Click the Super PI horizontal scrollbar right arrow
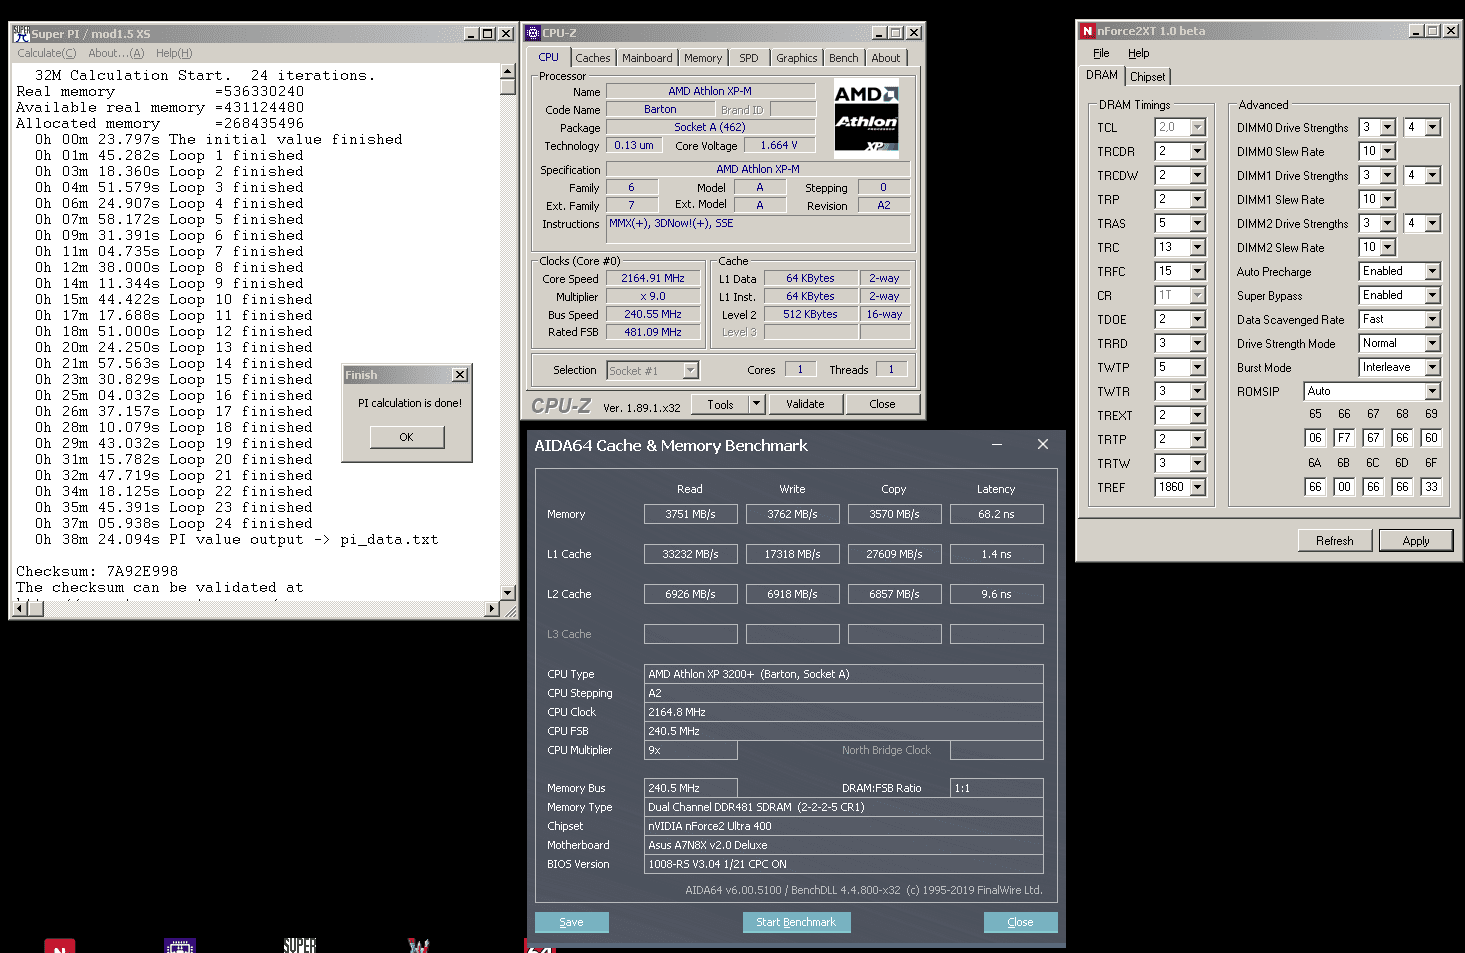The width and height of the screenshot is (1465, 953). coord(491,608)
